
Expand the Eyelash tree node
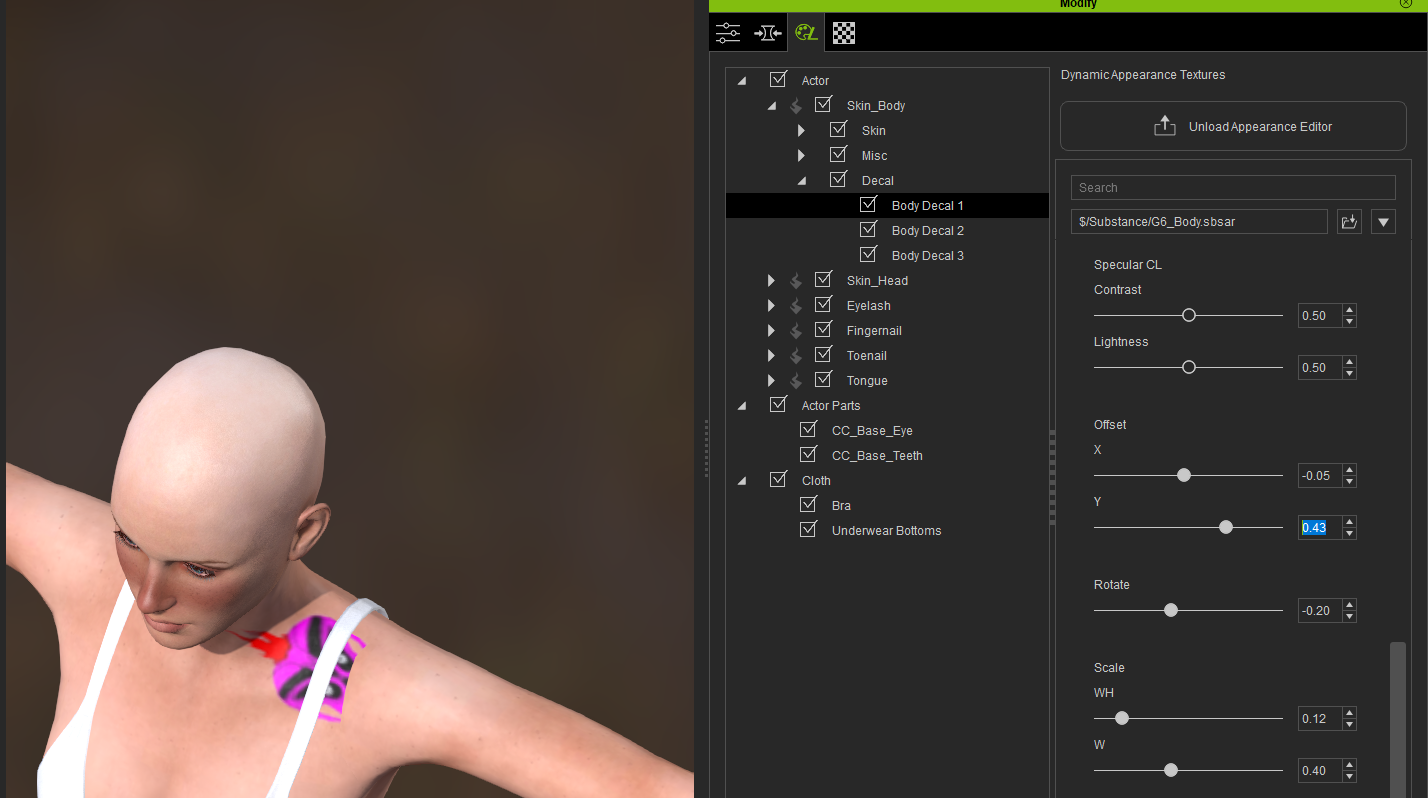point(771,305)
